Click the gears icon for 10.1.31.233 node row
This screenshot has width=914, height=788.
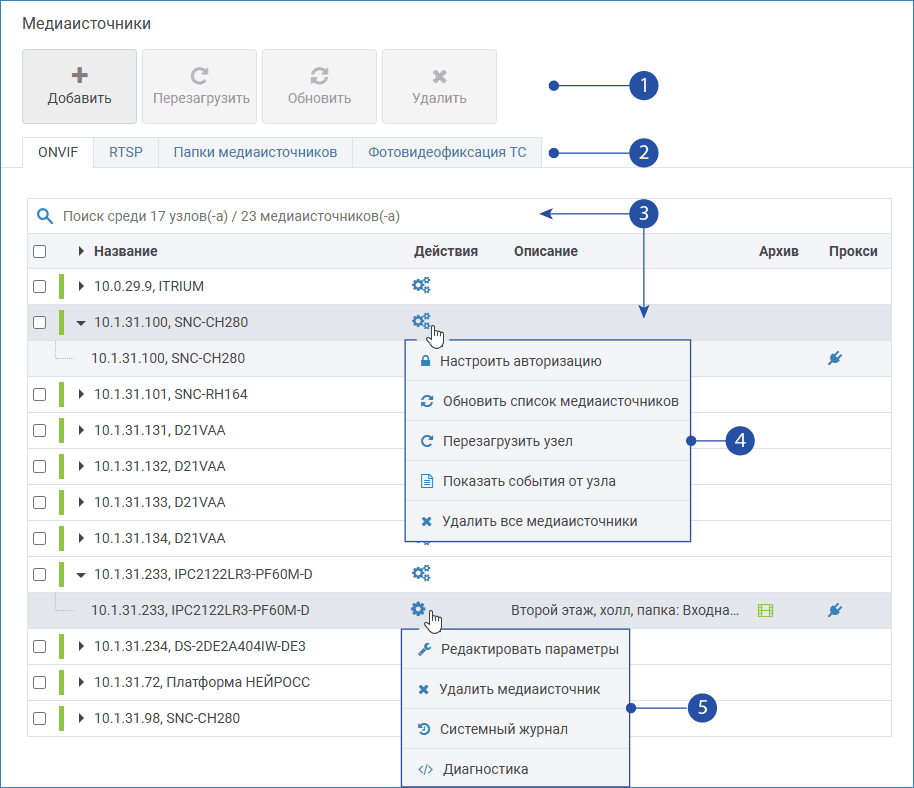point(421,574)
